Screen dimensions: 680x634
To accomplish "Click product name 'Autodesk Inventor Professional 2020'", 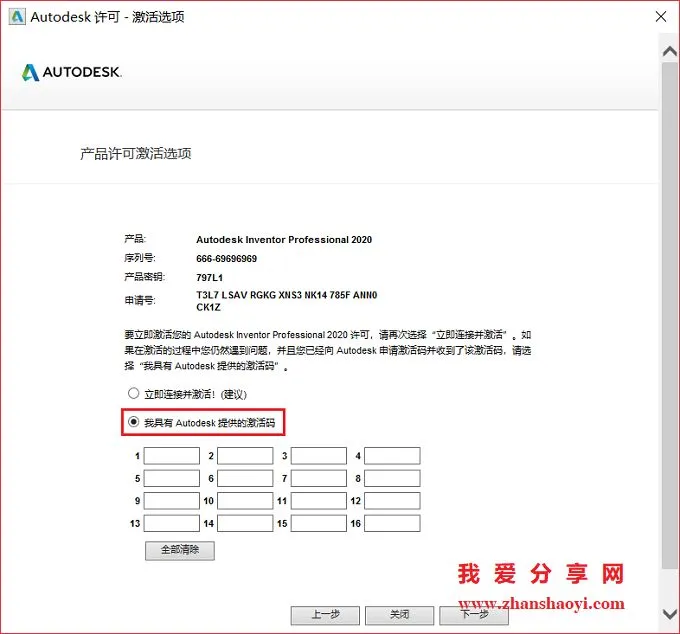I will tap(284, 240).
